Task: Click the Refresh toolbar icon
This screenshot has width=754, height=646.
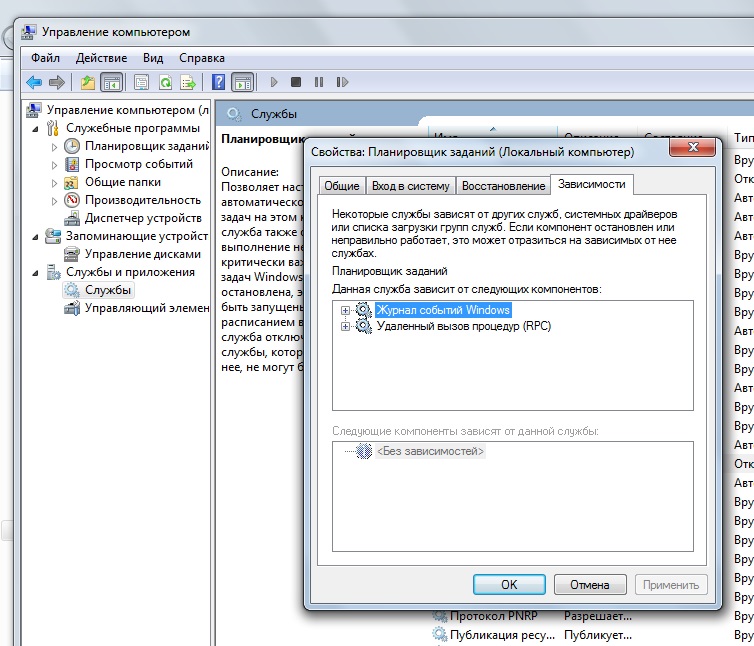Action: [165, 82]
